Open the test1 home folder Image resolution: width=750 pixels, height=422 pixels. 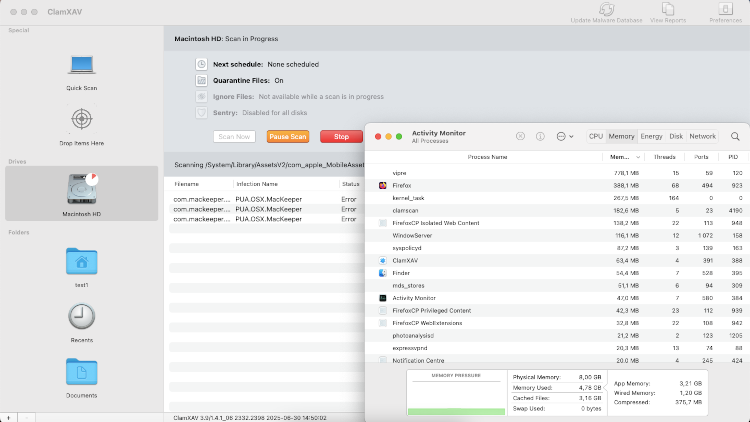(81, 261)
